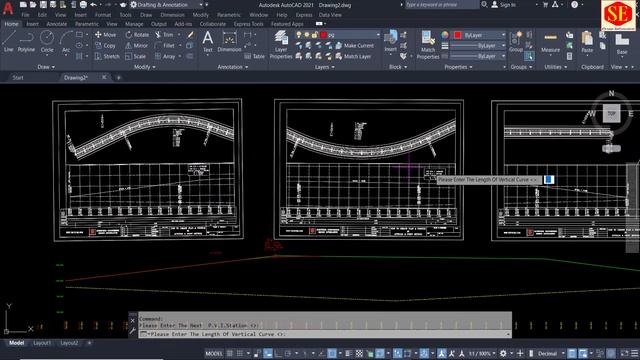Toggle transparency display in the status bar

tap(359, 353)
